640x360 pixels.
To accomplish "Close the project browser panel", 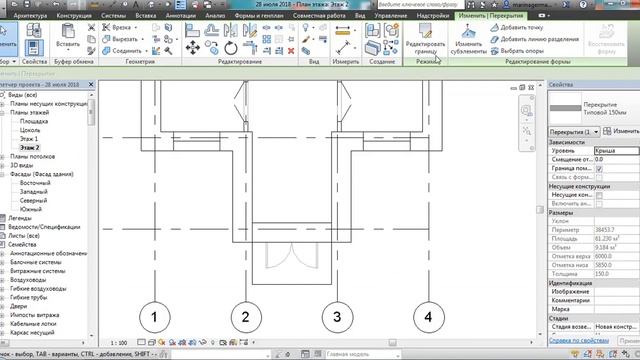I will [x=91, y=84].
